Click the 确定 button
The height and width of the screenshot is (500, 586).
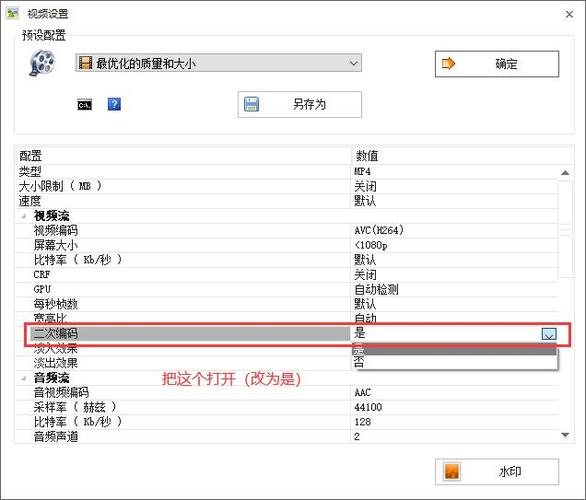tap(497, 64)
